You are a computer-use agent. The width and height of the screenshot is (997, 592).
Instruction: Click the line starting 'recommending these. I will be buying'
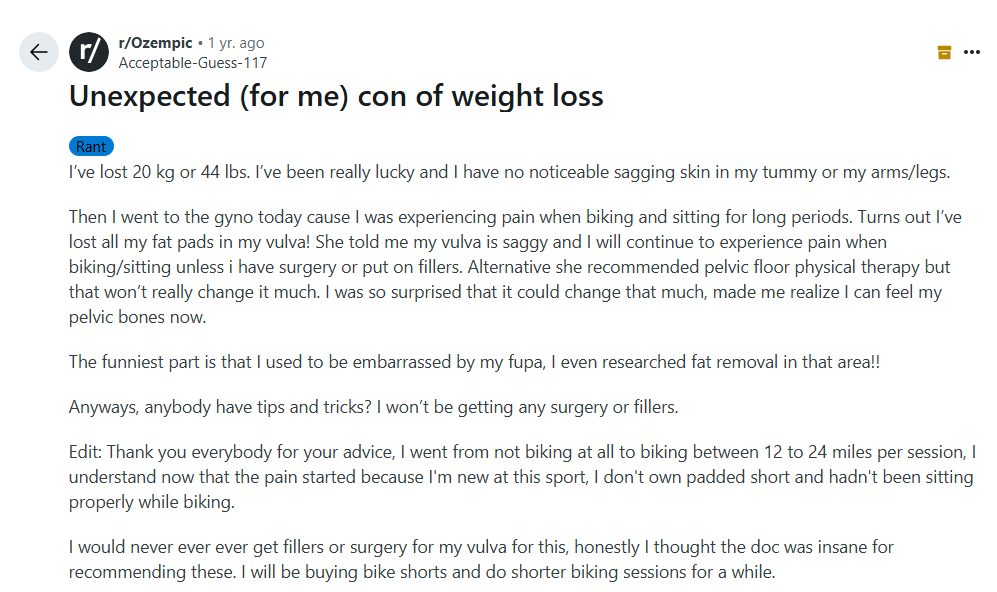(x=422, y=572)
